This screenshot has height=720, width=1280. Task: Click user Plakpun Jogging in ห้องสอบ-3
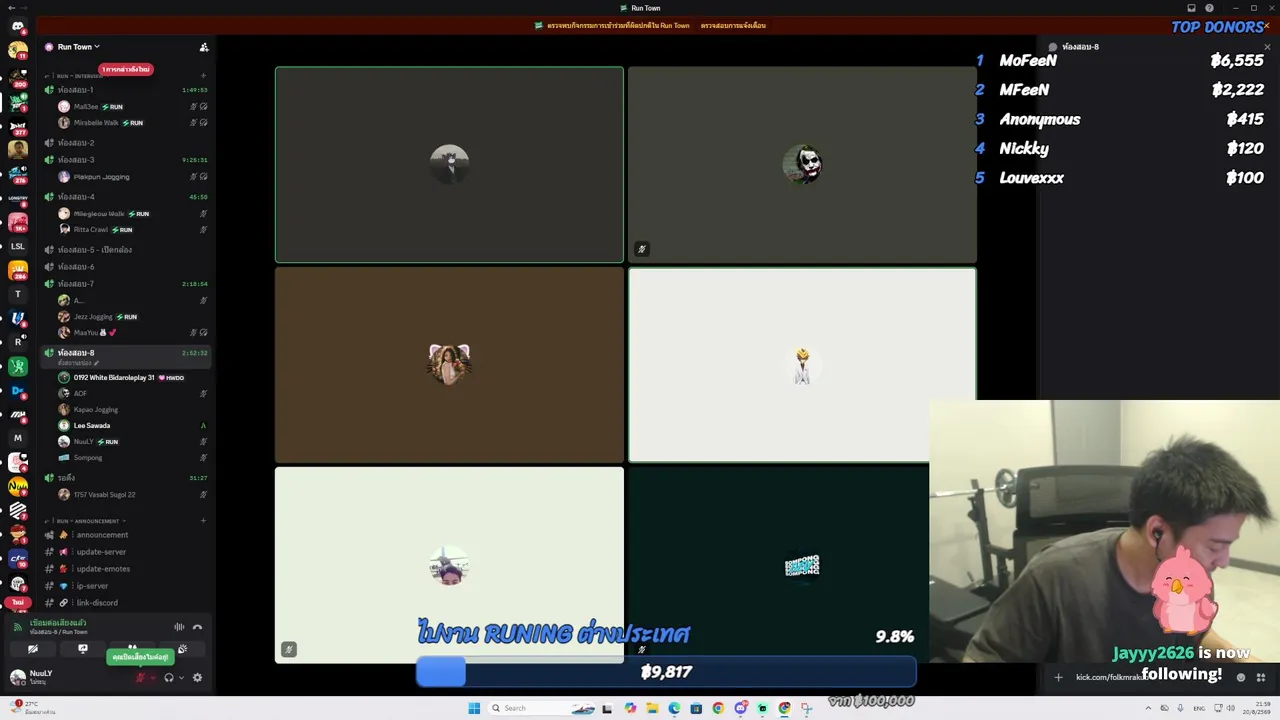click(x=133, y=177)
